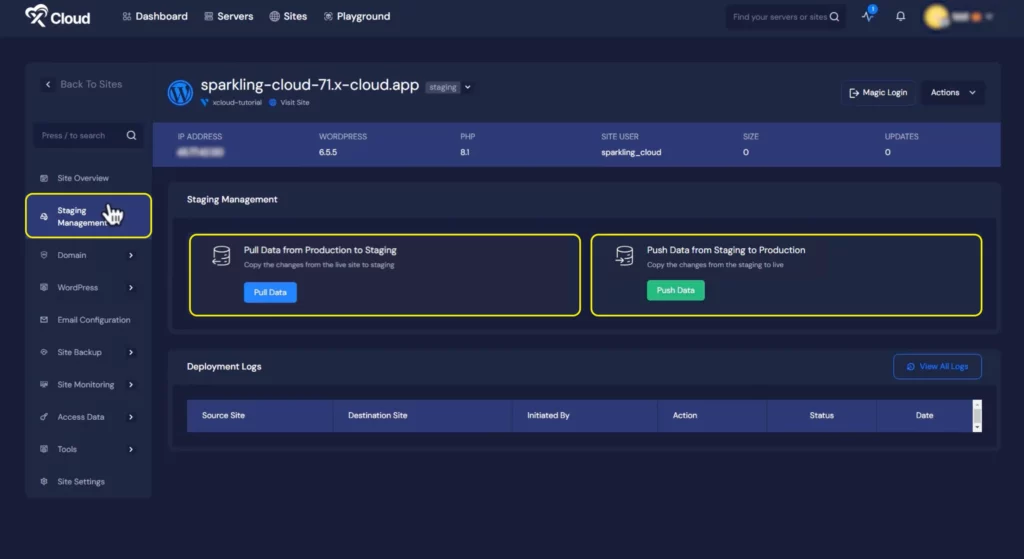Image resolution: width=1024 pixels, height=559 pixels.
Task: Click the WordPress logo beside the site name
Action: [x=180, y=93]
